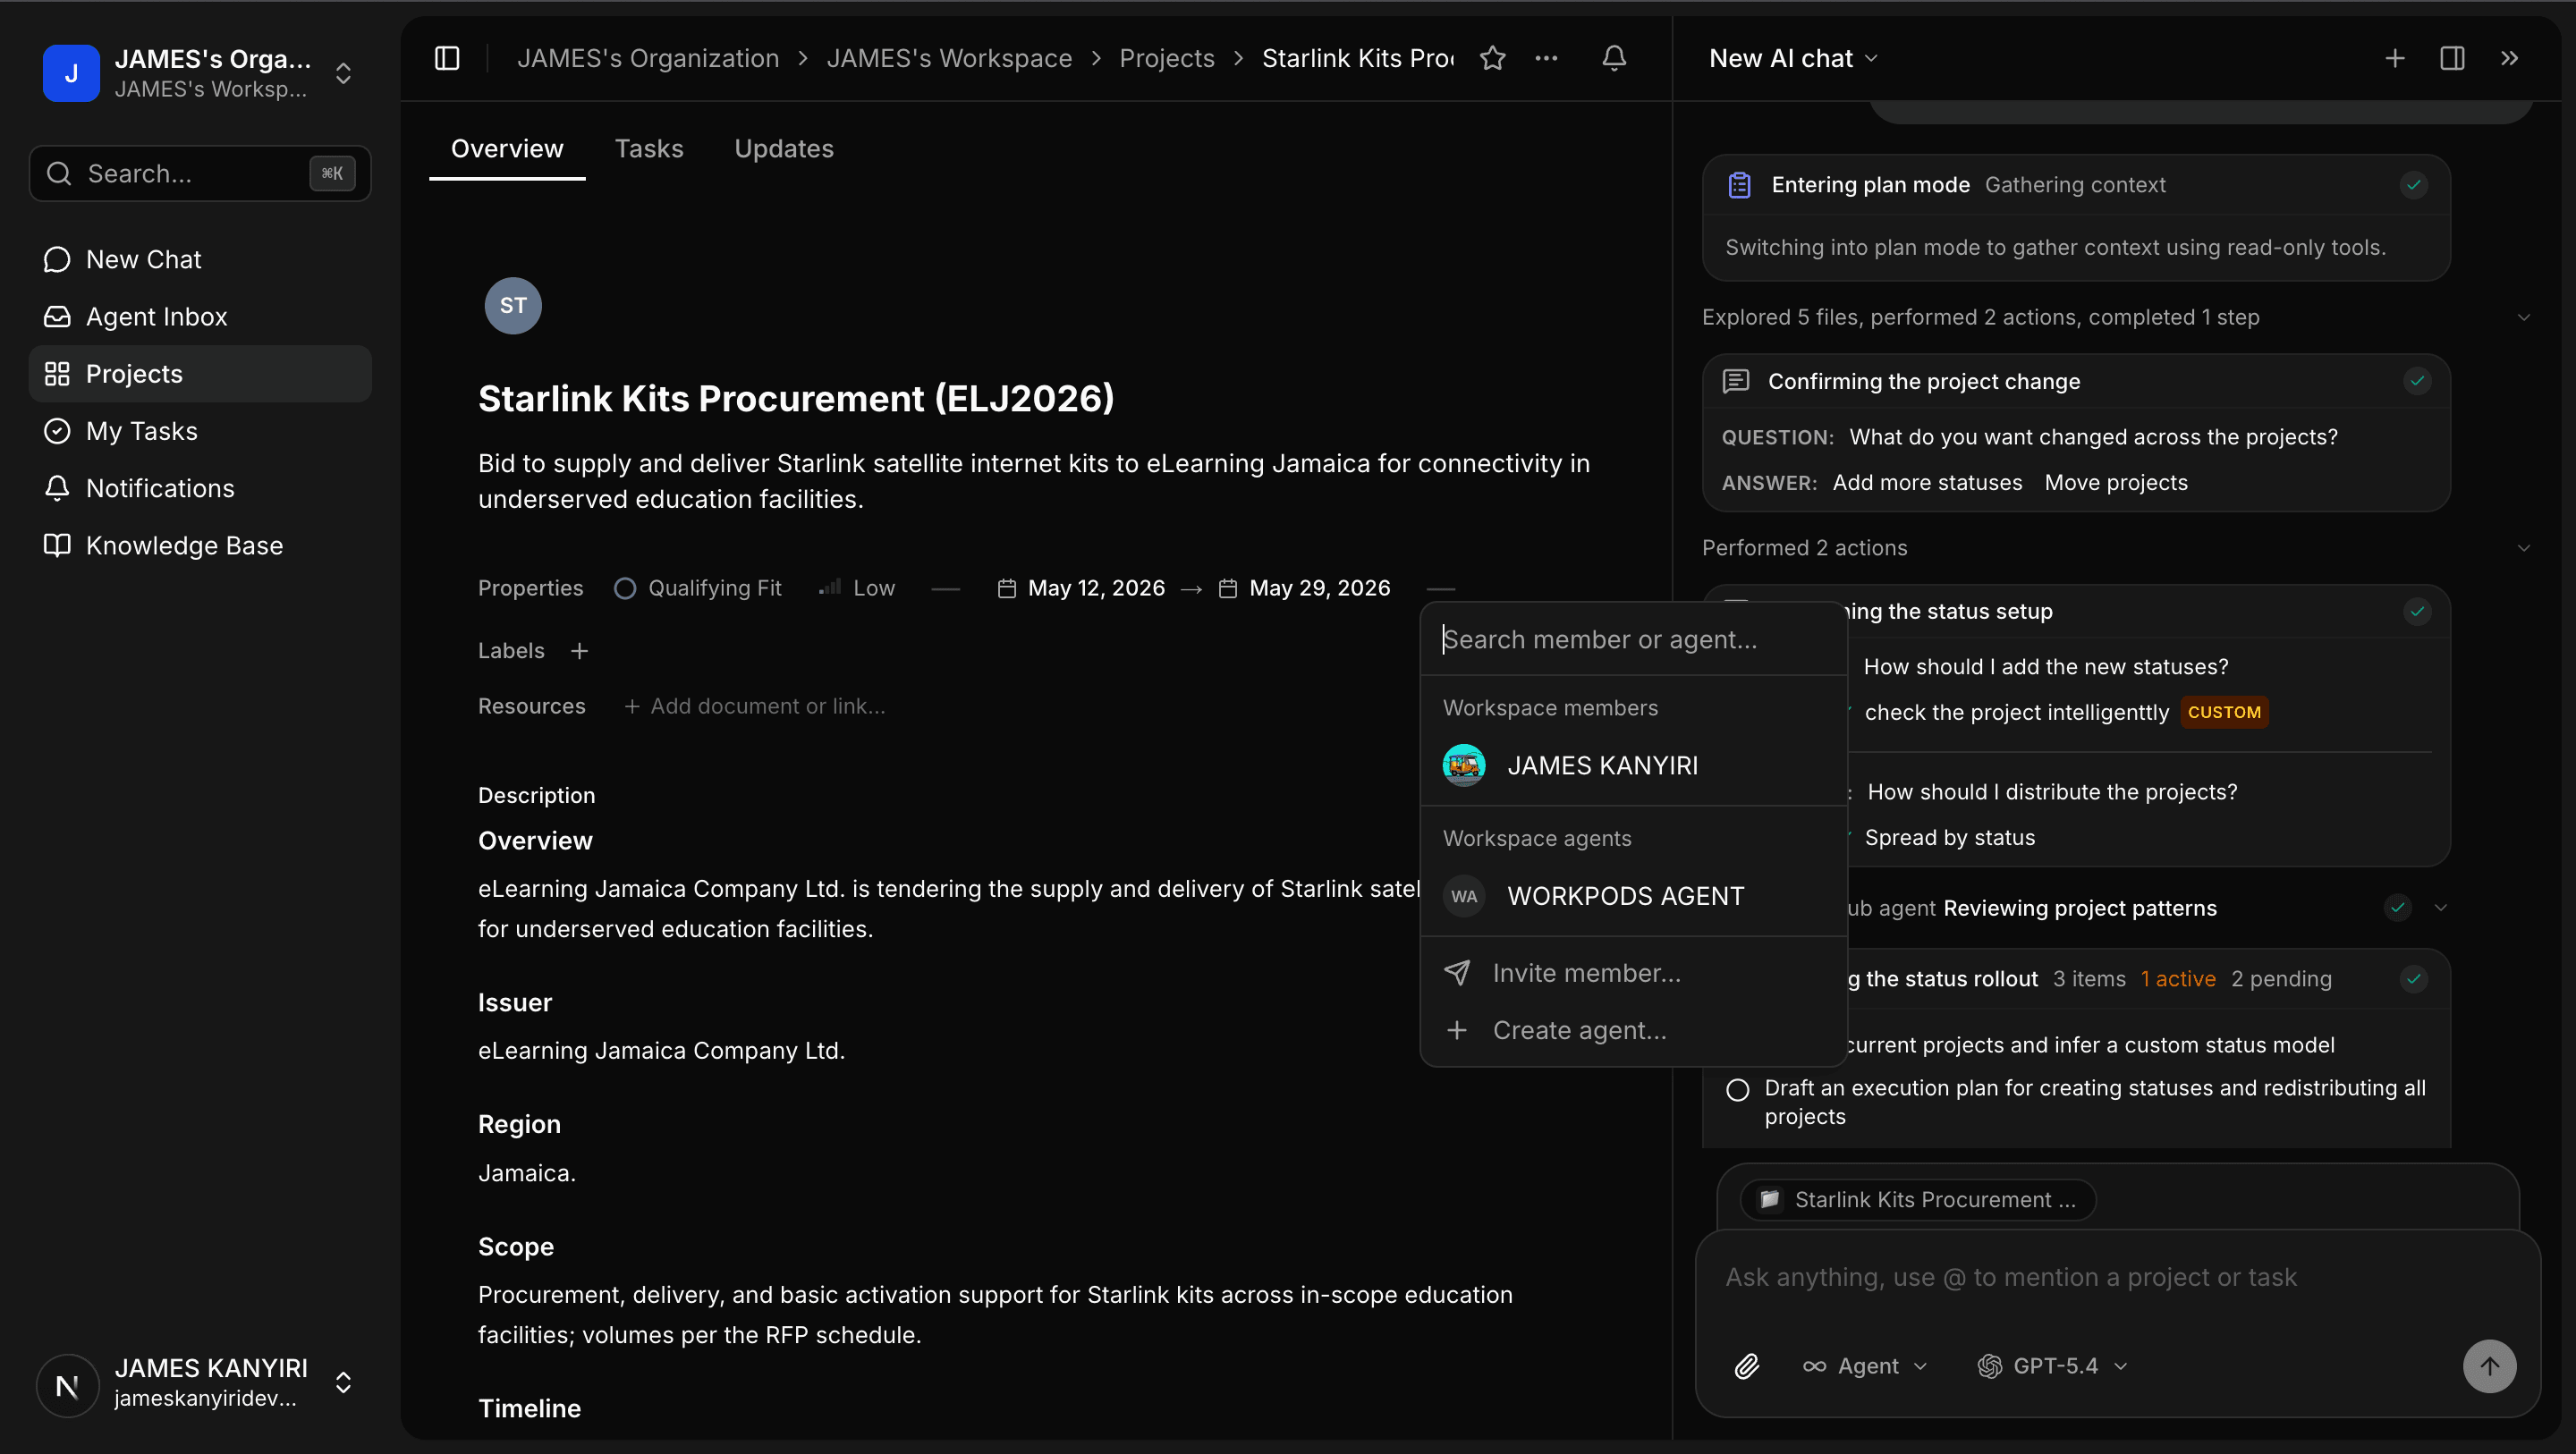The width and height of the screenshot is (2576, 1454).
Task: Go to Projects in sidebar
Action: click(x=200, y=374)
